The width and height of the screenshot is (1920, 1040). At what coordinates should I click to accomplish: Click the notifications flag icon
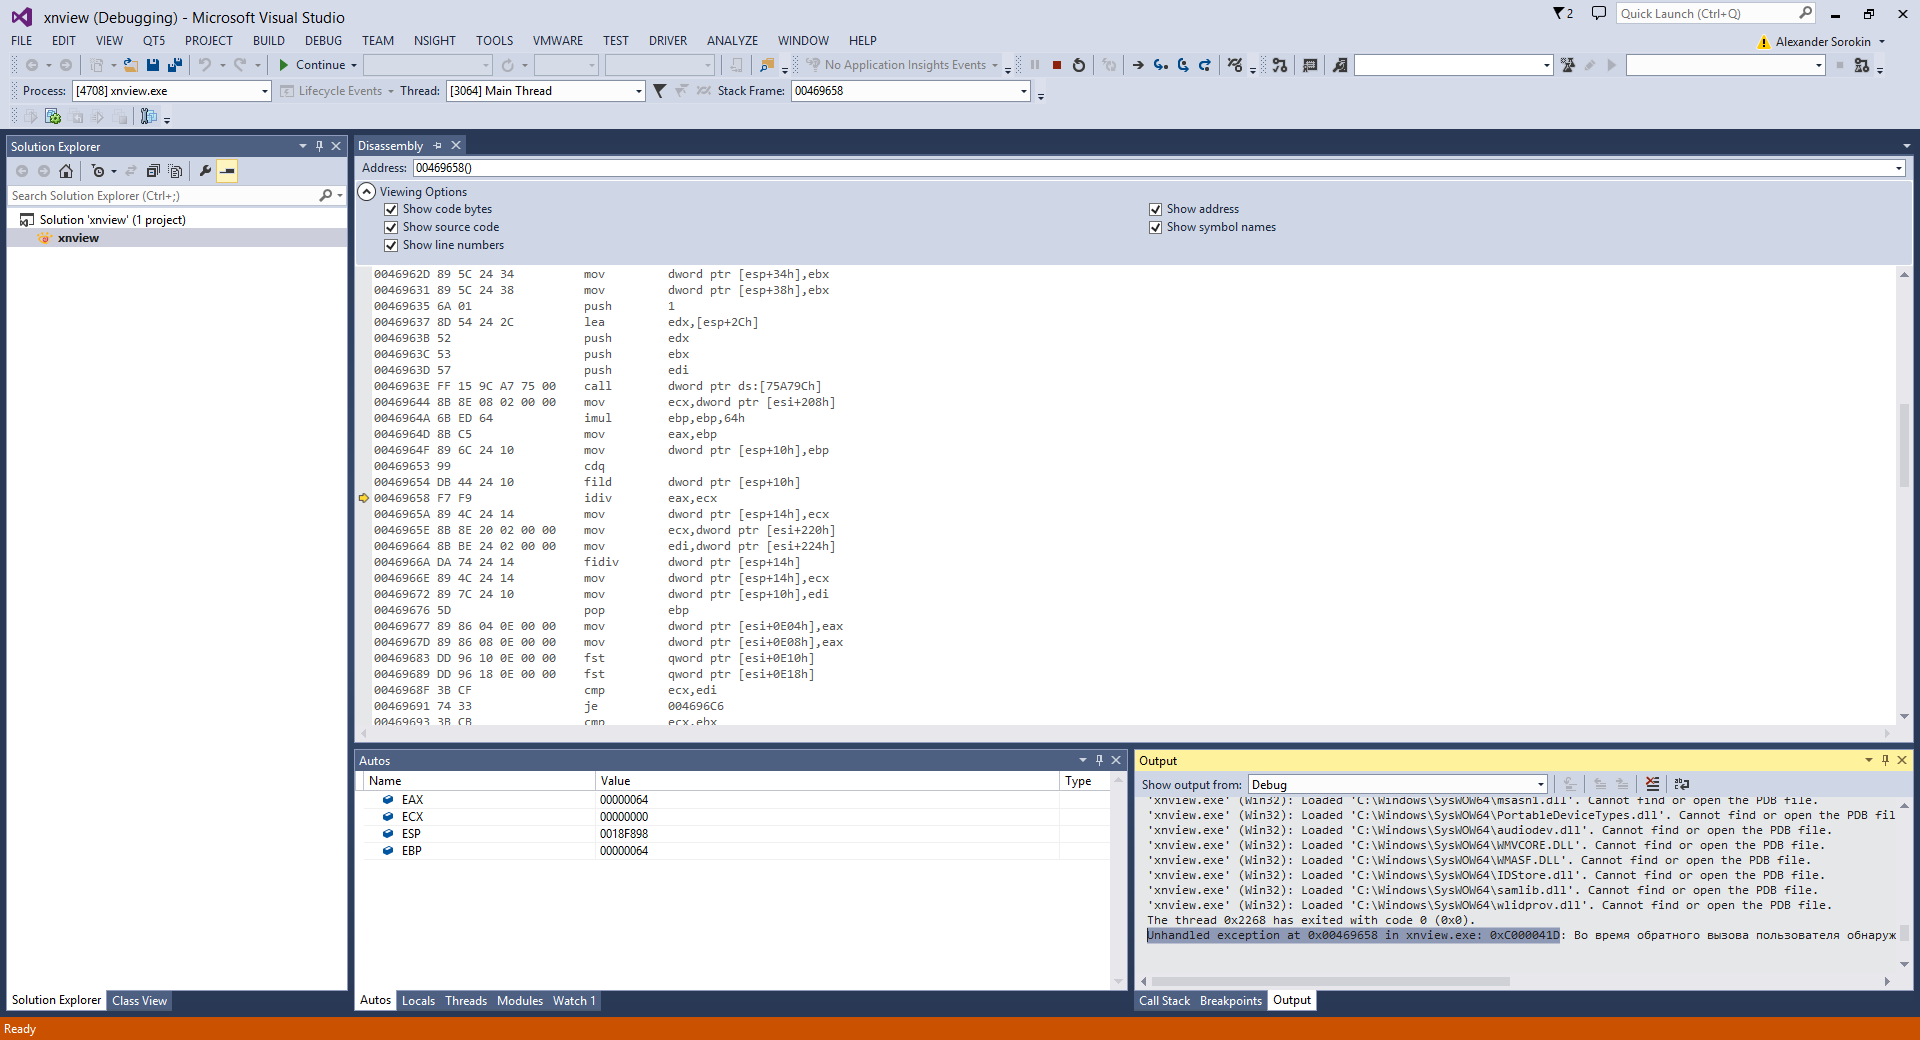point(1562,13)
